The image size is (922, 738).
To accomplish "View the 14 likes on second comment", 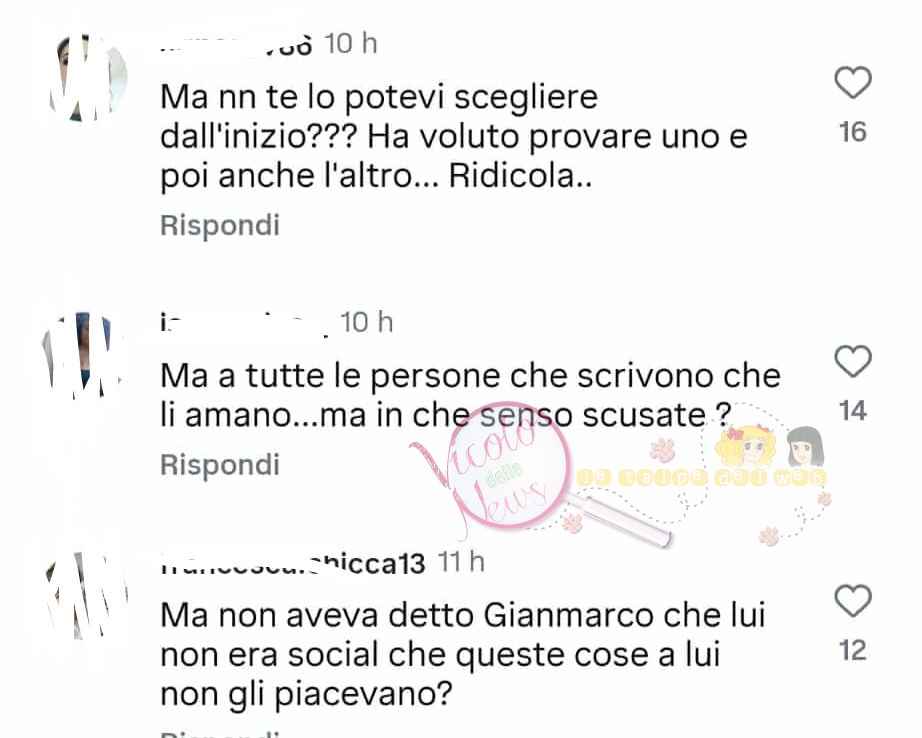I will pyautogui.click(x=853, y=410).
